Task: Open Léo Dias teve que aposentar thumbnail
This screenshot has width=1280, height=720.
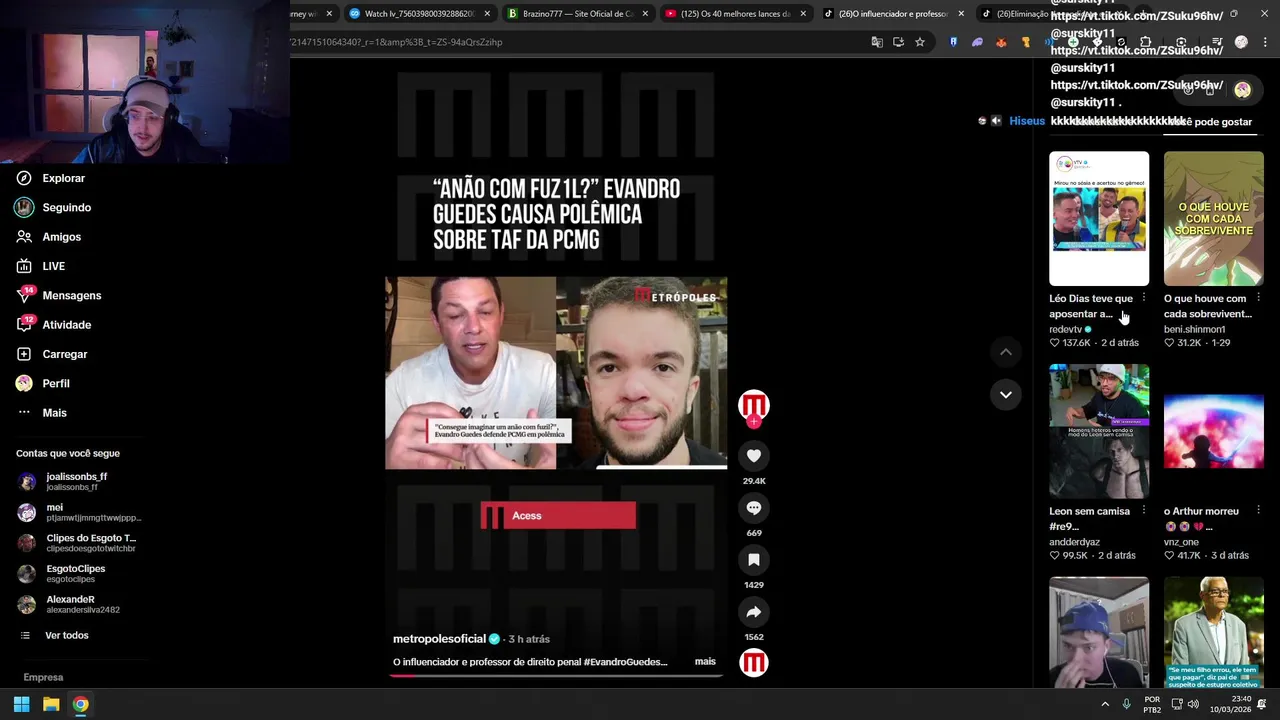Action: [1099, 218]
